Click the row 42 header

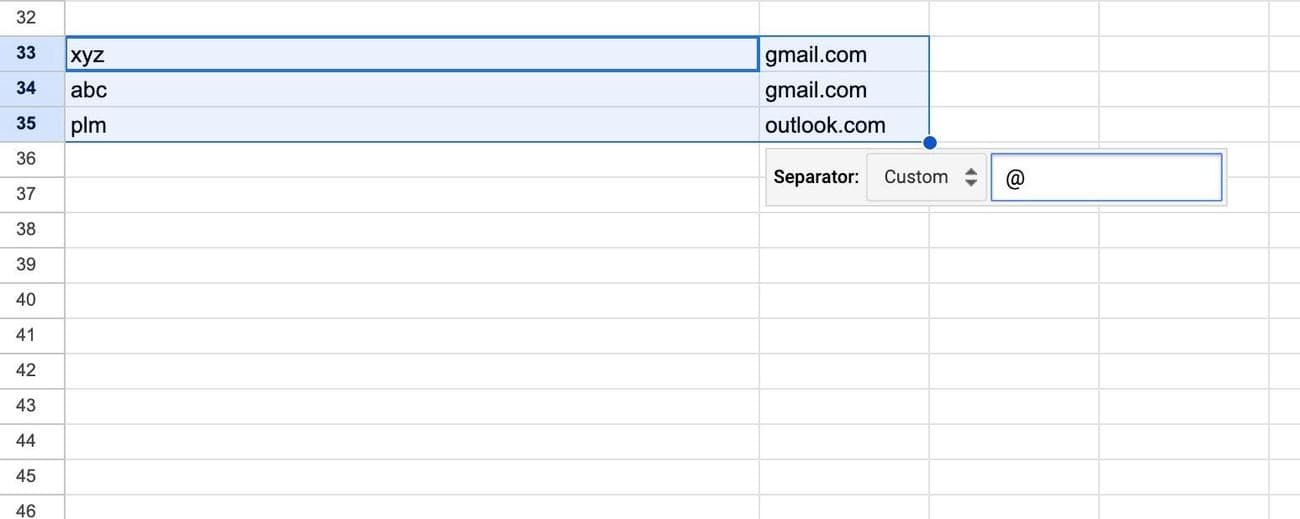coord(27,370)
